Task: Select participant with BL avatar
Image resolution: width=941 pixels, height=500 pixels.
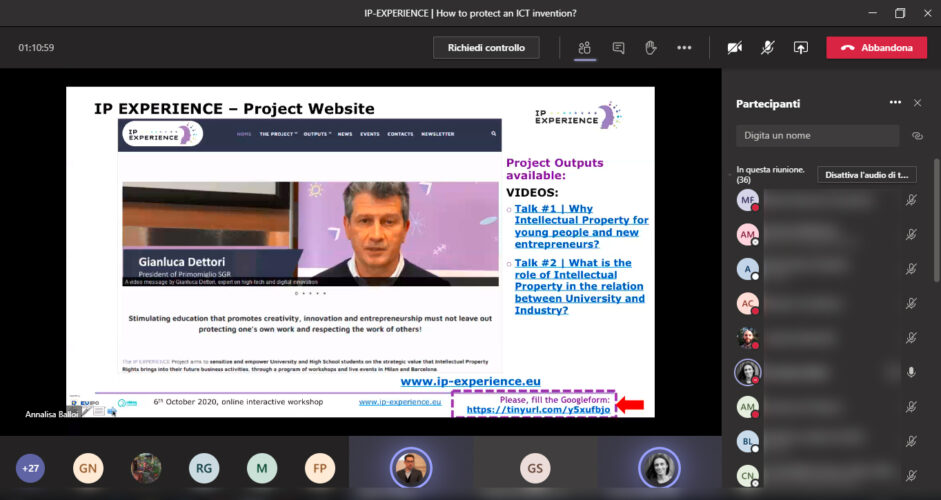Action: pos(748,442)
